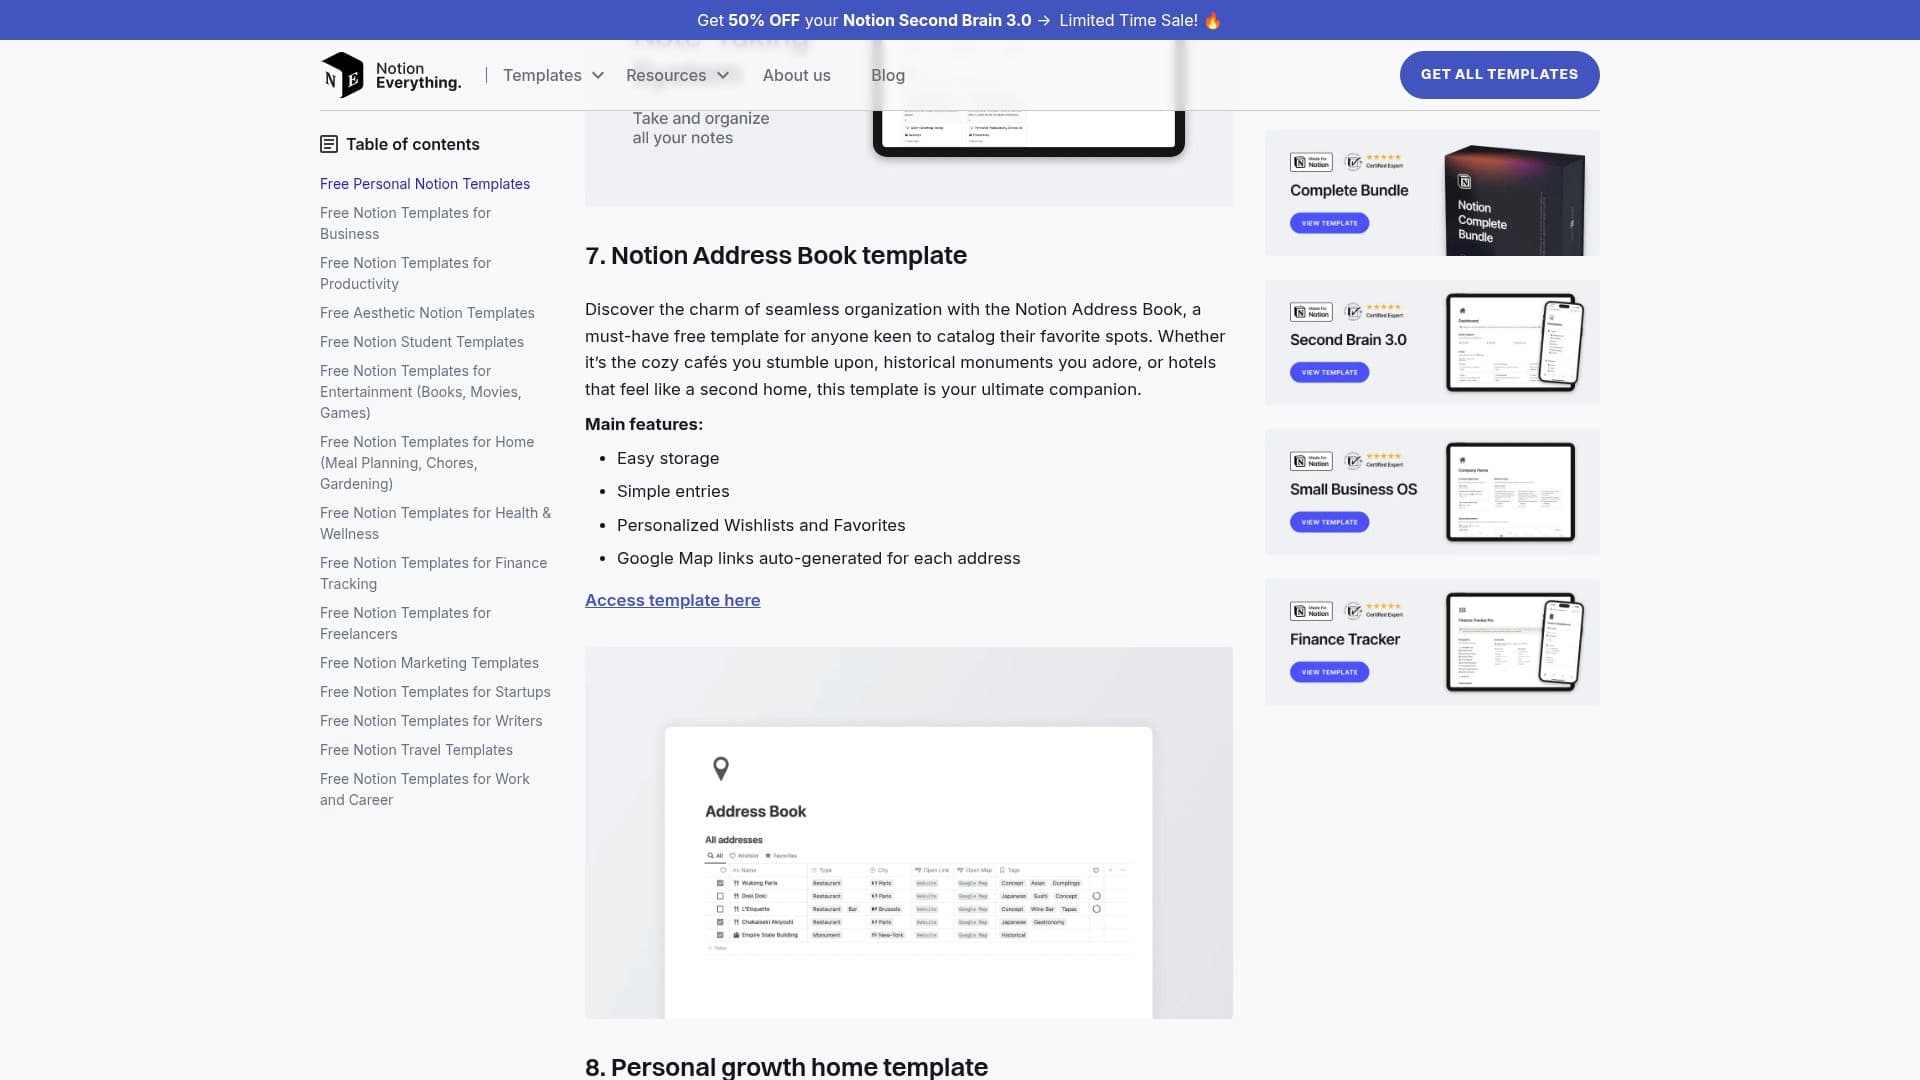The width and height of the screenshot is (1920, 1080).
Task: View the Complete Bundle template
Action: point(1329,223)
